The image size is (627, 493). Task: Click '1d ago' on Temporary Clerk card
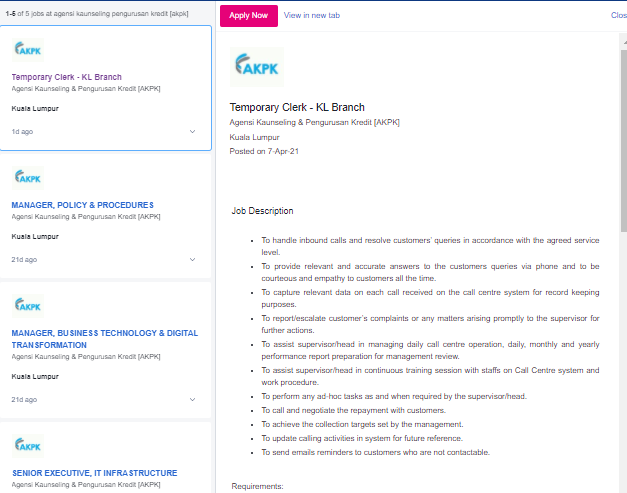22,132
